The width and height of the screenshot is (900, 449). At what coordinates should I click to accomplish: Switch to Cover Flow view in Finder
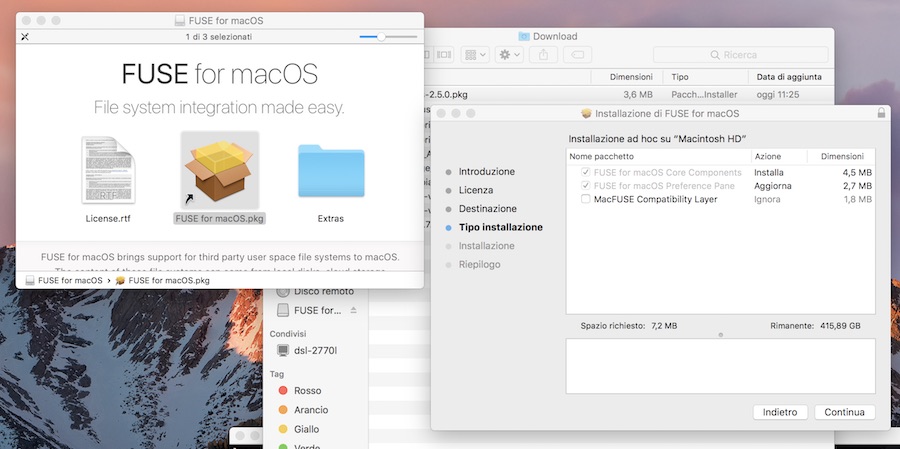pos(444,55)
